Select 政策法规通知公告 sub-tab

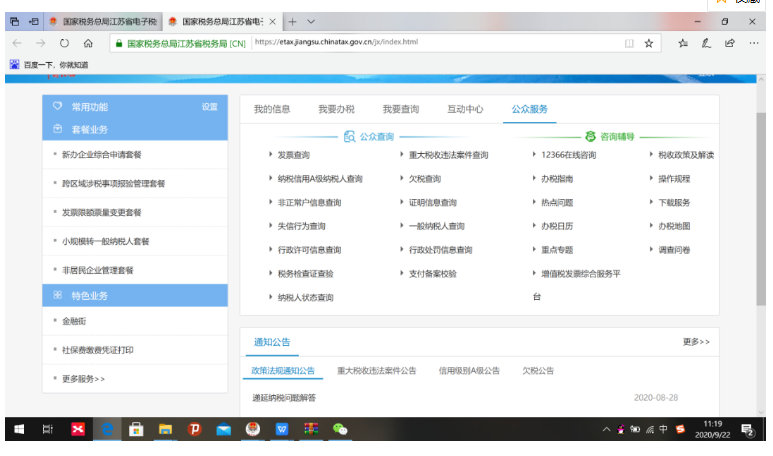click(x=283, y=371)
